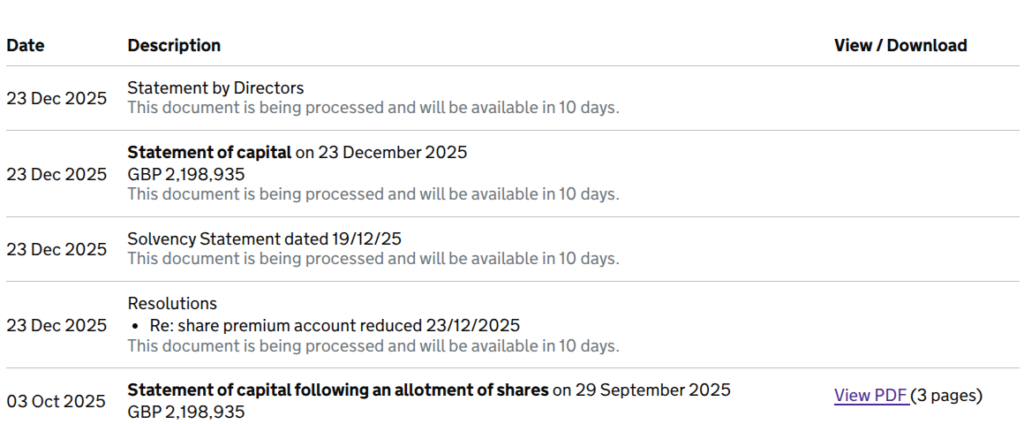1024x424 pixels.
Task: Click the Date column header
Action: point(26,45)
